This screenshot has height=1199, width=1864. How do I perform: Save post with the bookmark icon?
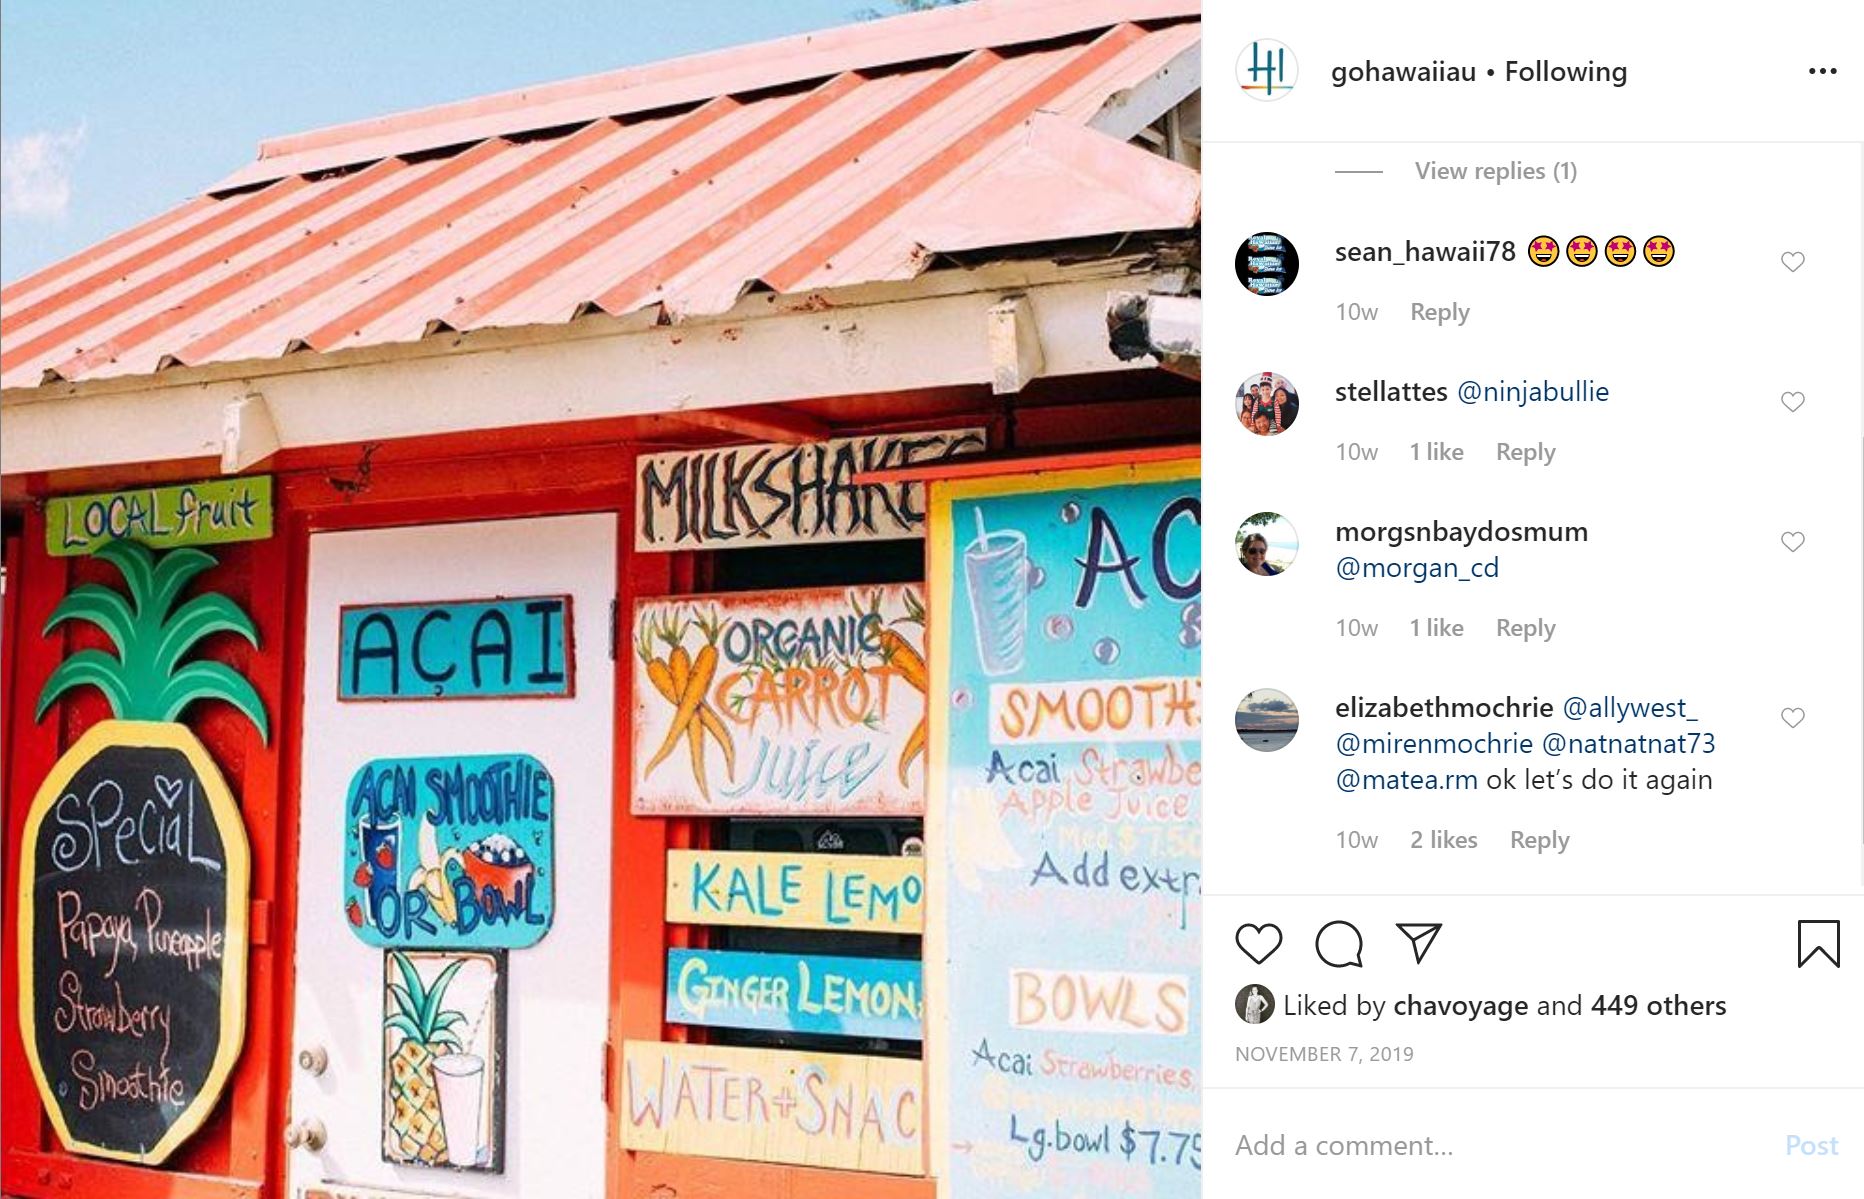(x=1818, y=944)
